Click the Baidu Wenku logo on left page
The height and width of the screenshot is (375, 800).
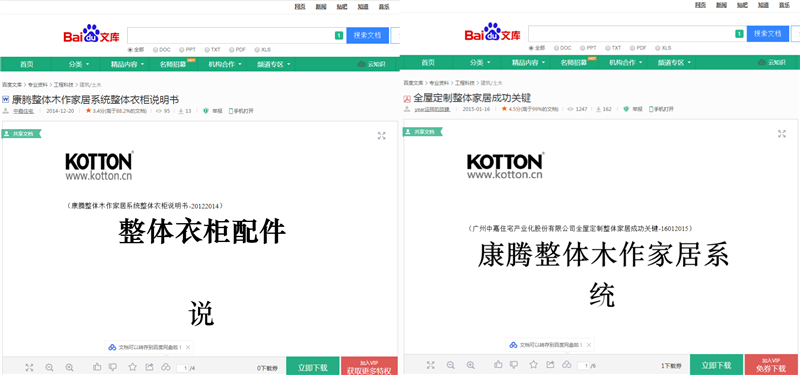91,34
